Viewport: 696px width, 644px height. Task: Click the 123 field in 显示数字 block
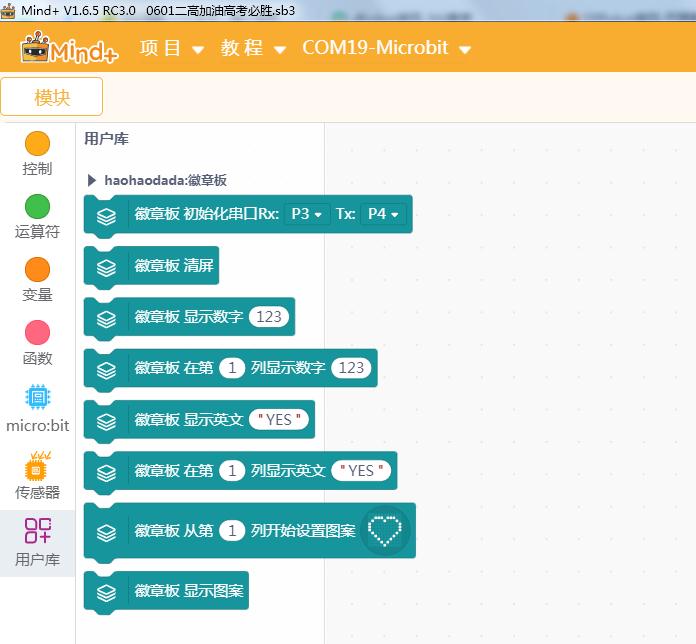(x=269, y=316)
